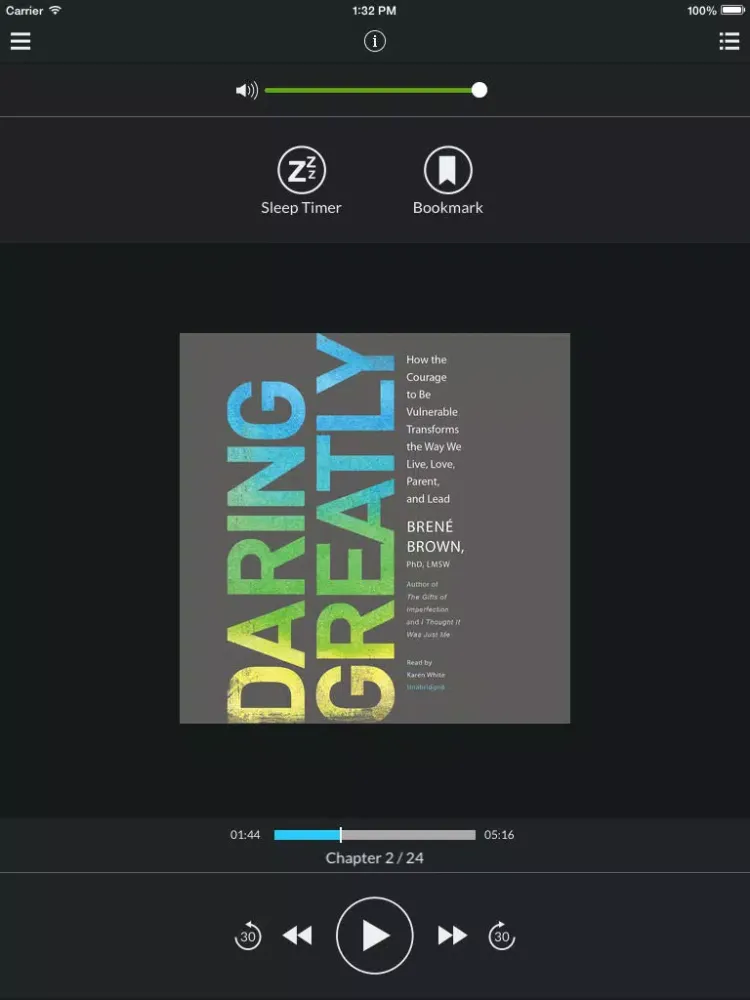Tap the Bookmark icon

point(448,170)
